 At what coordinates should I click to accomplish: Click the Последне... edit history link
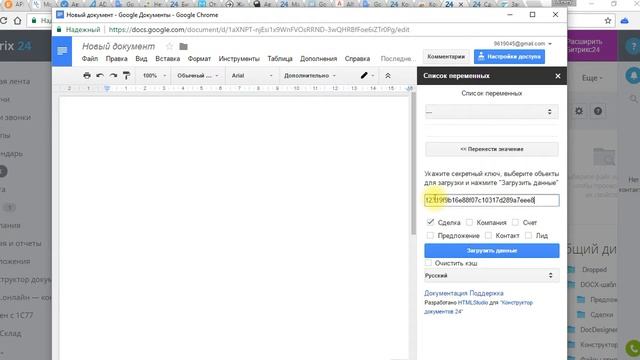(398, 59)
